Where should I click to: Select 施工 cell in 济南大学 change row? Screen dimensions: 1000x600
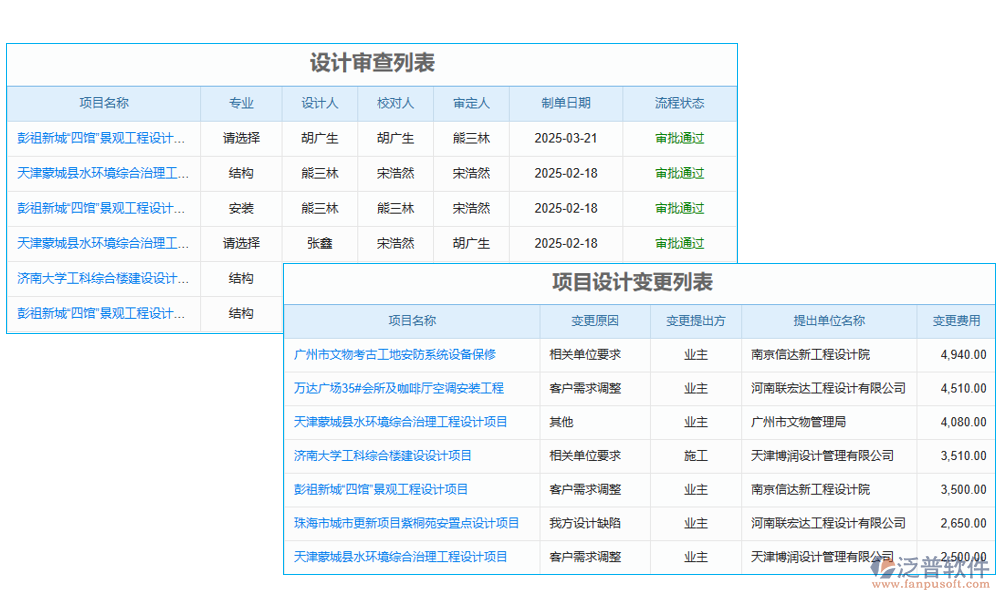click(694, 456)
